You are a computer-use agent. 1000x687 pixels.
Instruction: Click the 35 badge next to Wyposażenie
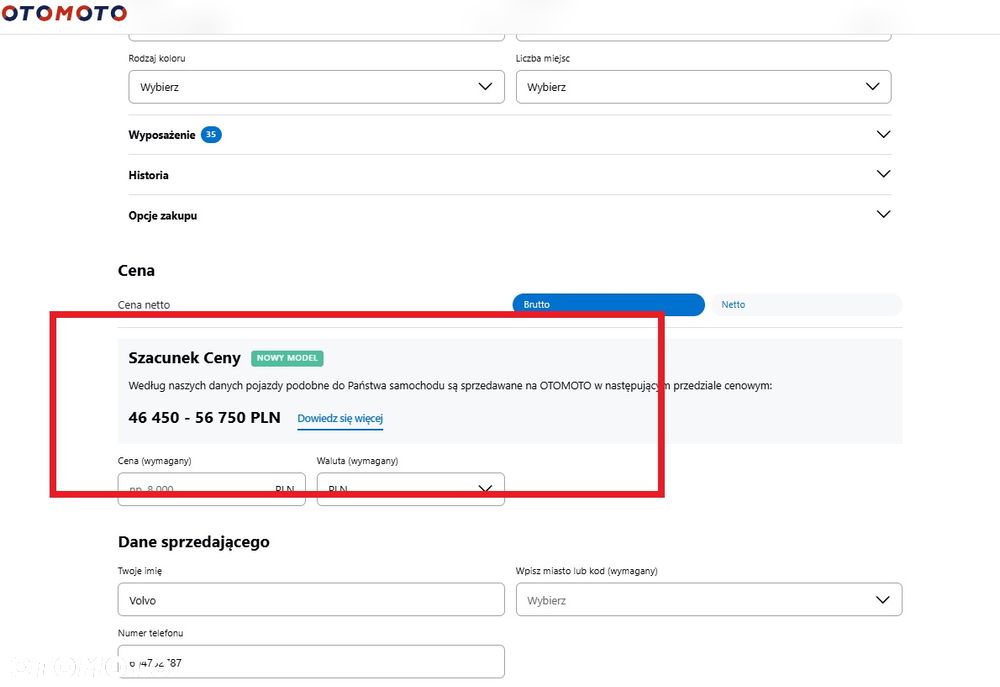click(x=211, y=135)
